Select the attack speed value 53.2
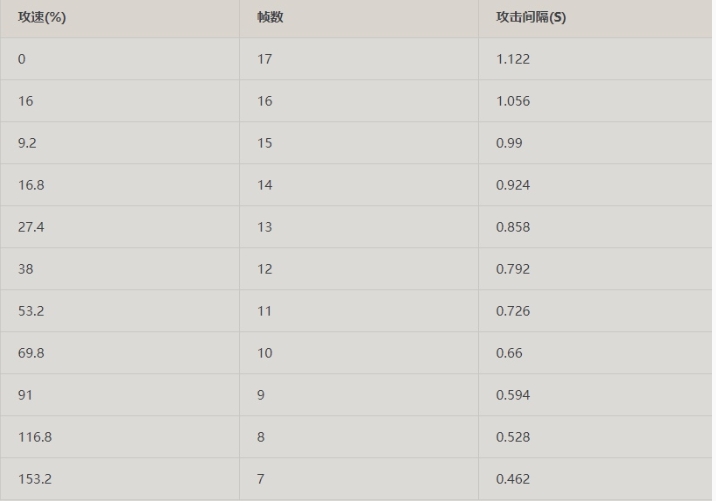 click(31, 311)
